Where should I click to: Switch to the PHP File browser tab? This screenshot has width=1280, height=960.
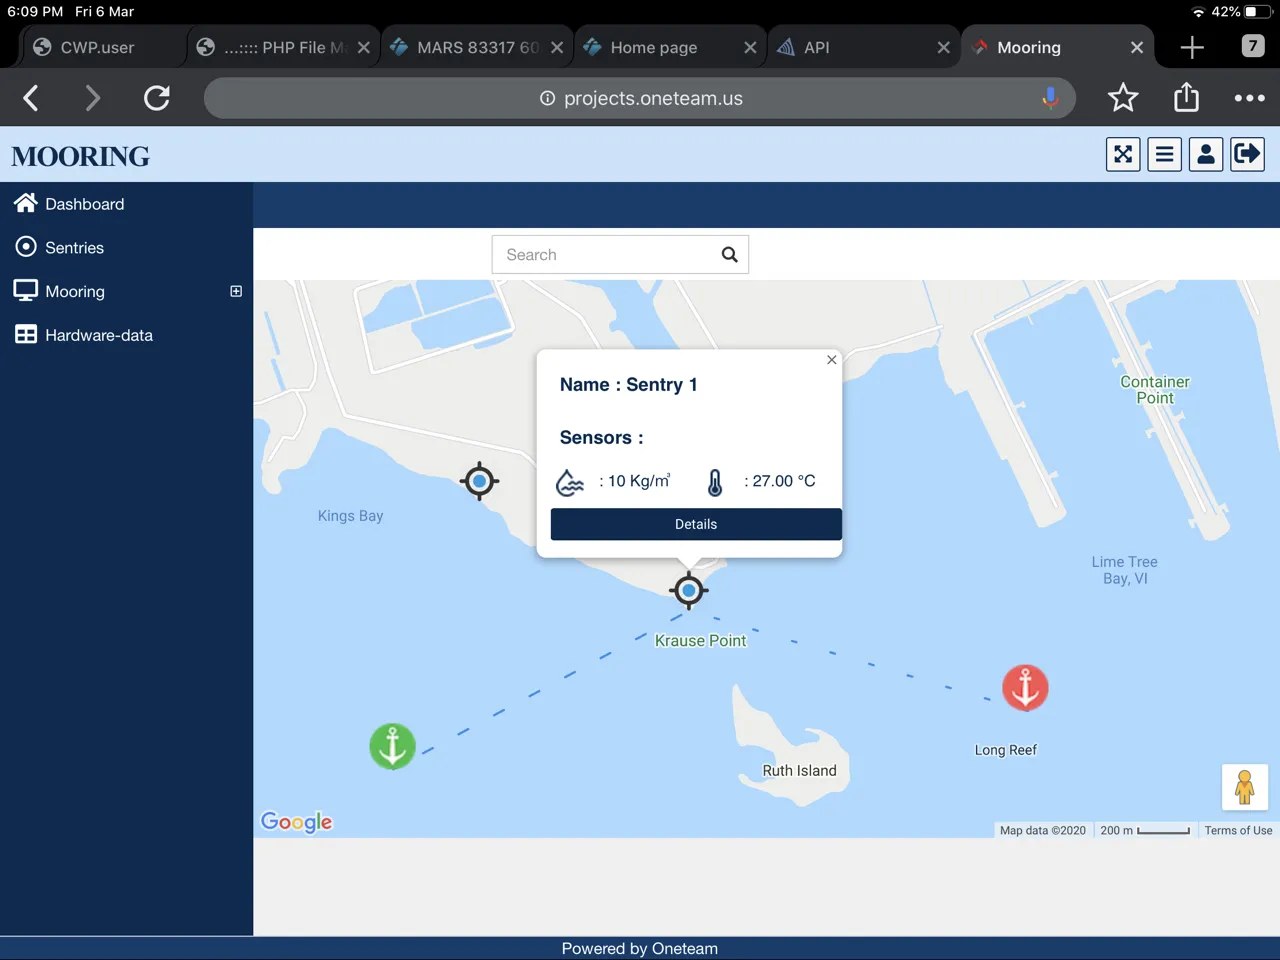pyautogui.click(x=285, y=47)
